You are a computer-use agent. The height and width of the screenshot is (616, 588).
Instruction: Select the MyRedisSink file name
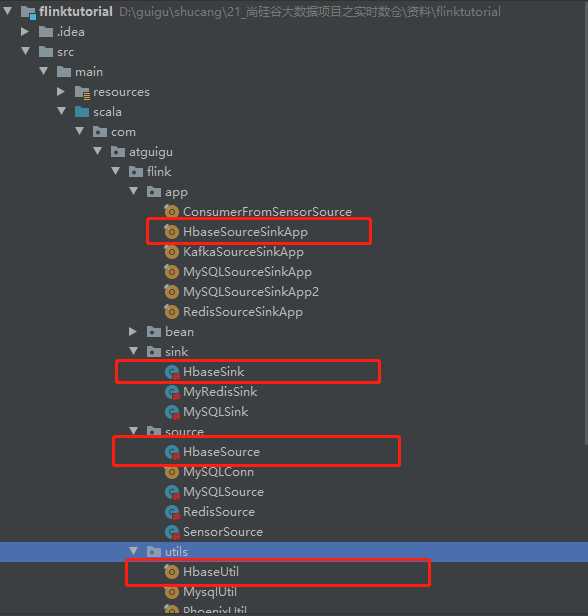coord(220,392)
